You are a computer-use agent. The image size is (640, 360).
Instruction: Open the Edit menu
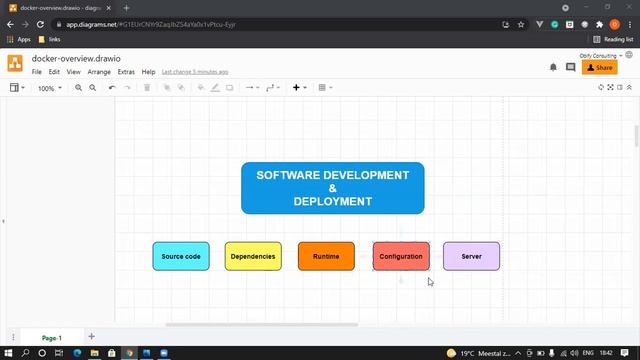54,72
